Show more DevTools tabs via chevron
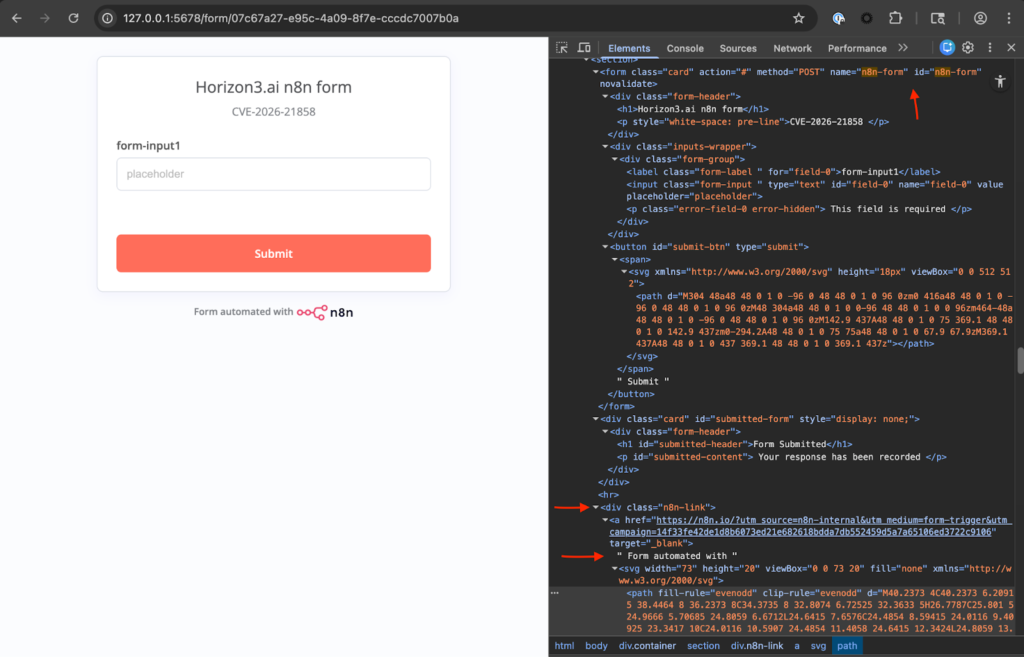 903,48
